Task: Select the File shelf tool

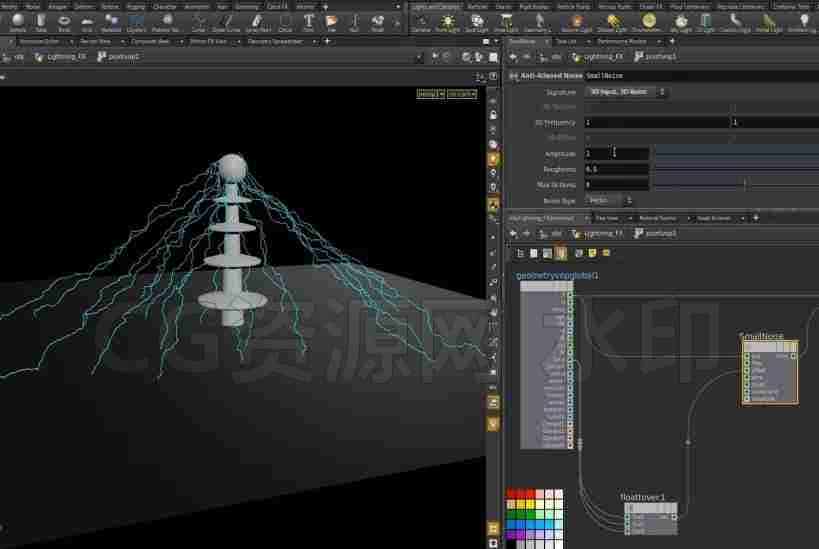Action: point(331,22)
